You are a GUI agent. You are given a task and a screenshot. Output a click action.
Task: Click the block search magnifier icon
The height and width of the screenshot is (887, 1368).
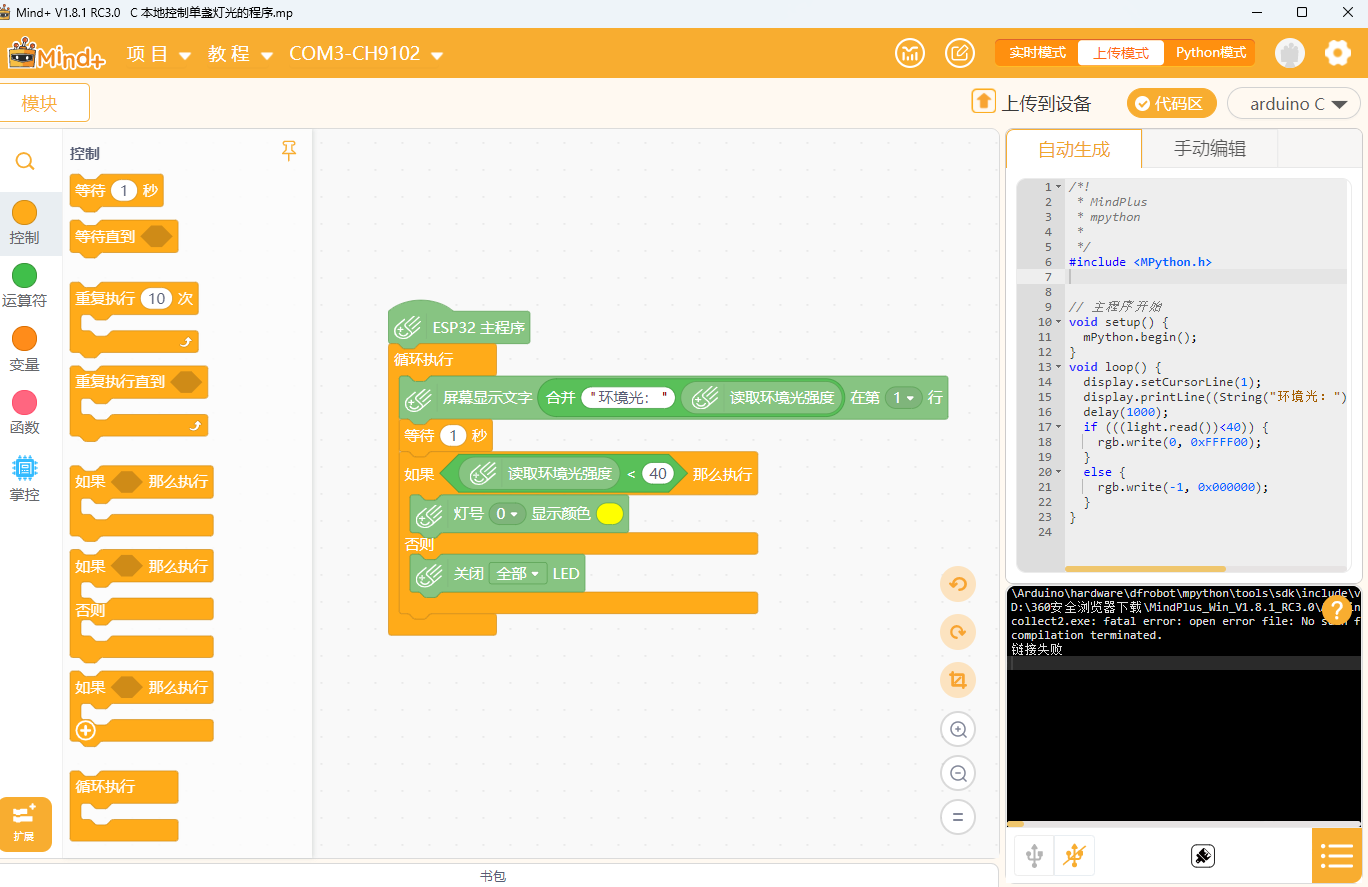(24, 161)
